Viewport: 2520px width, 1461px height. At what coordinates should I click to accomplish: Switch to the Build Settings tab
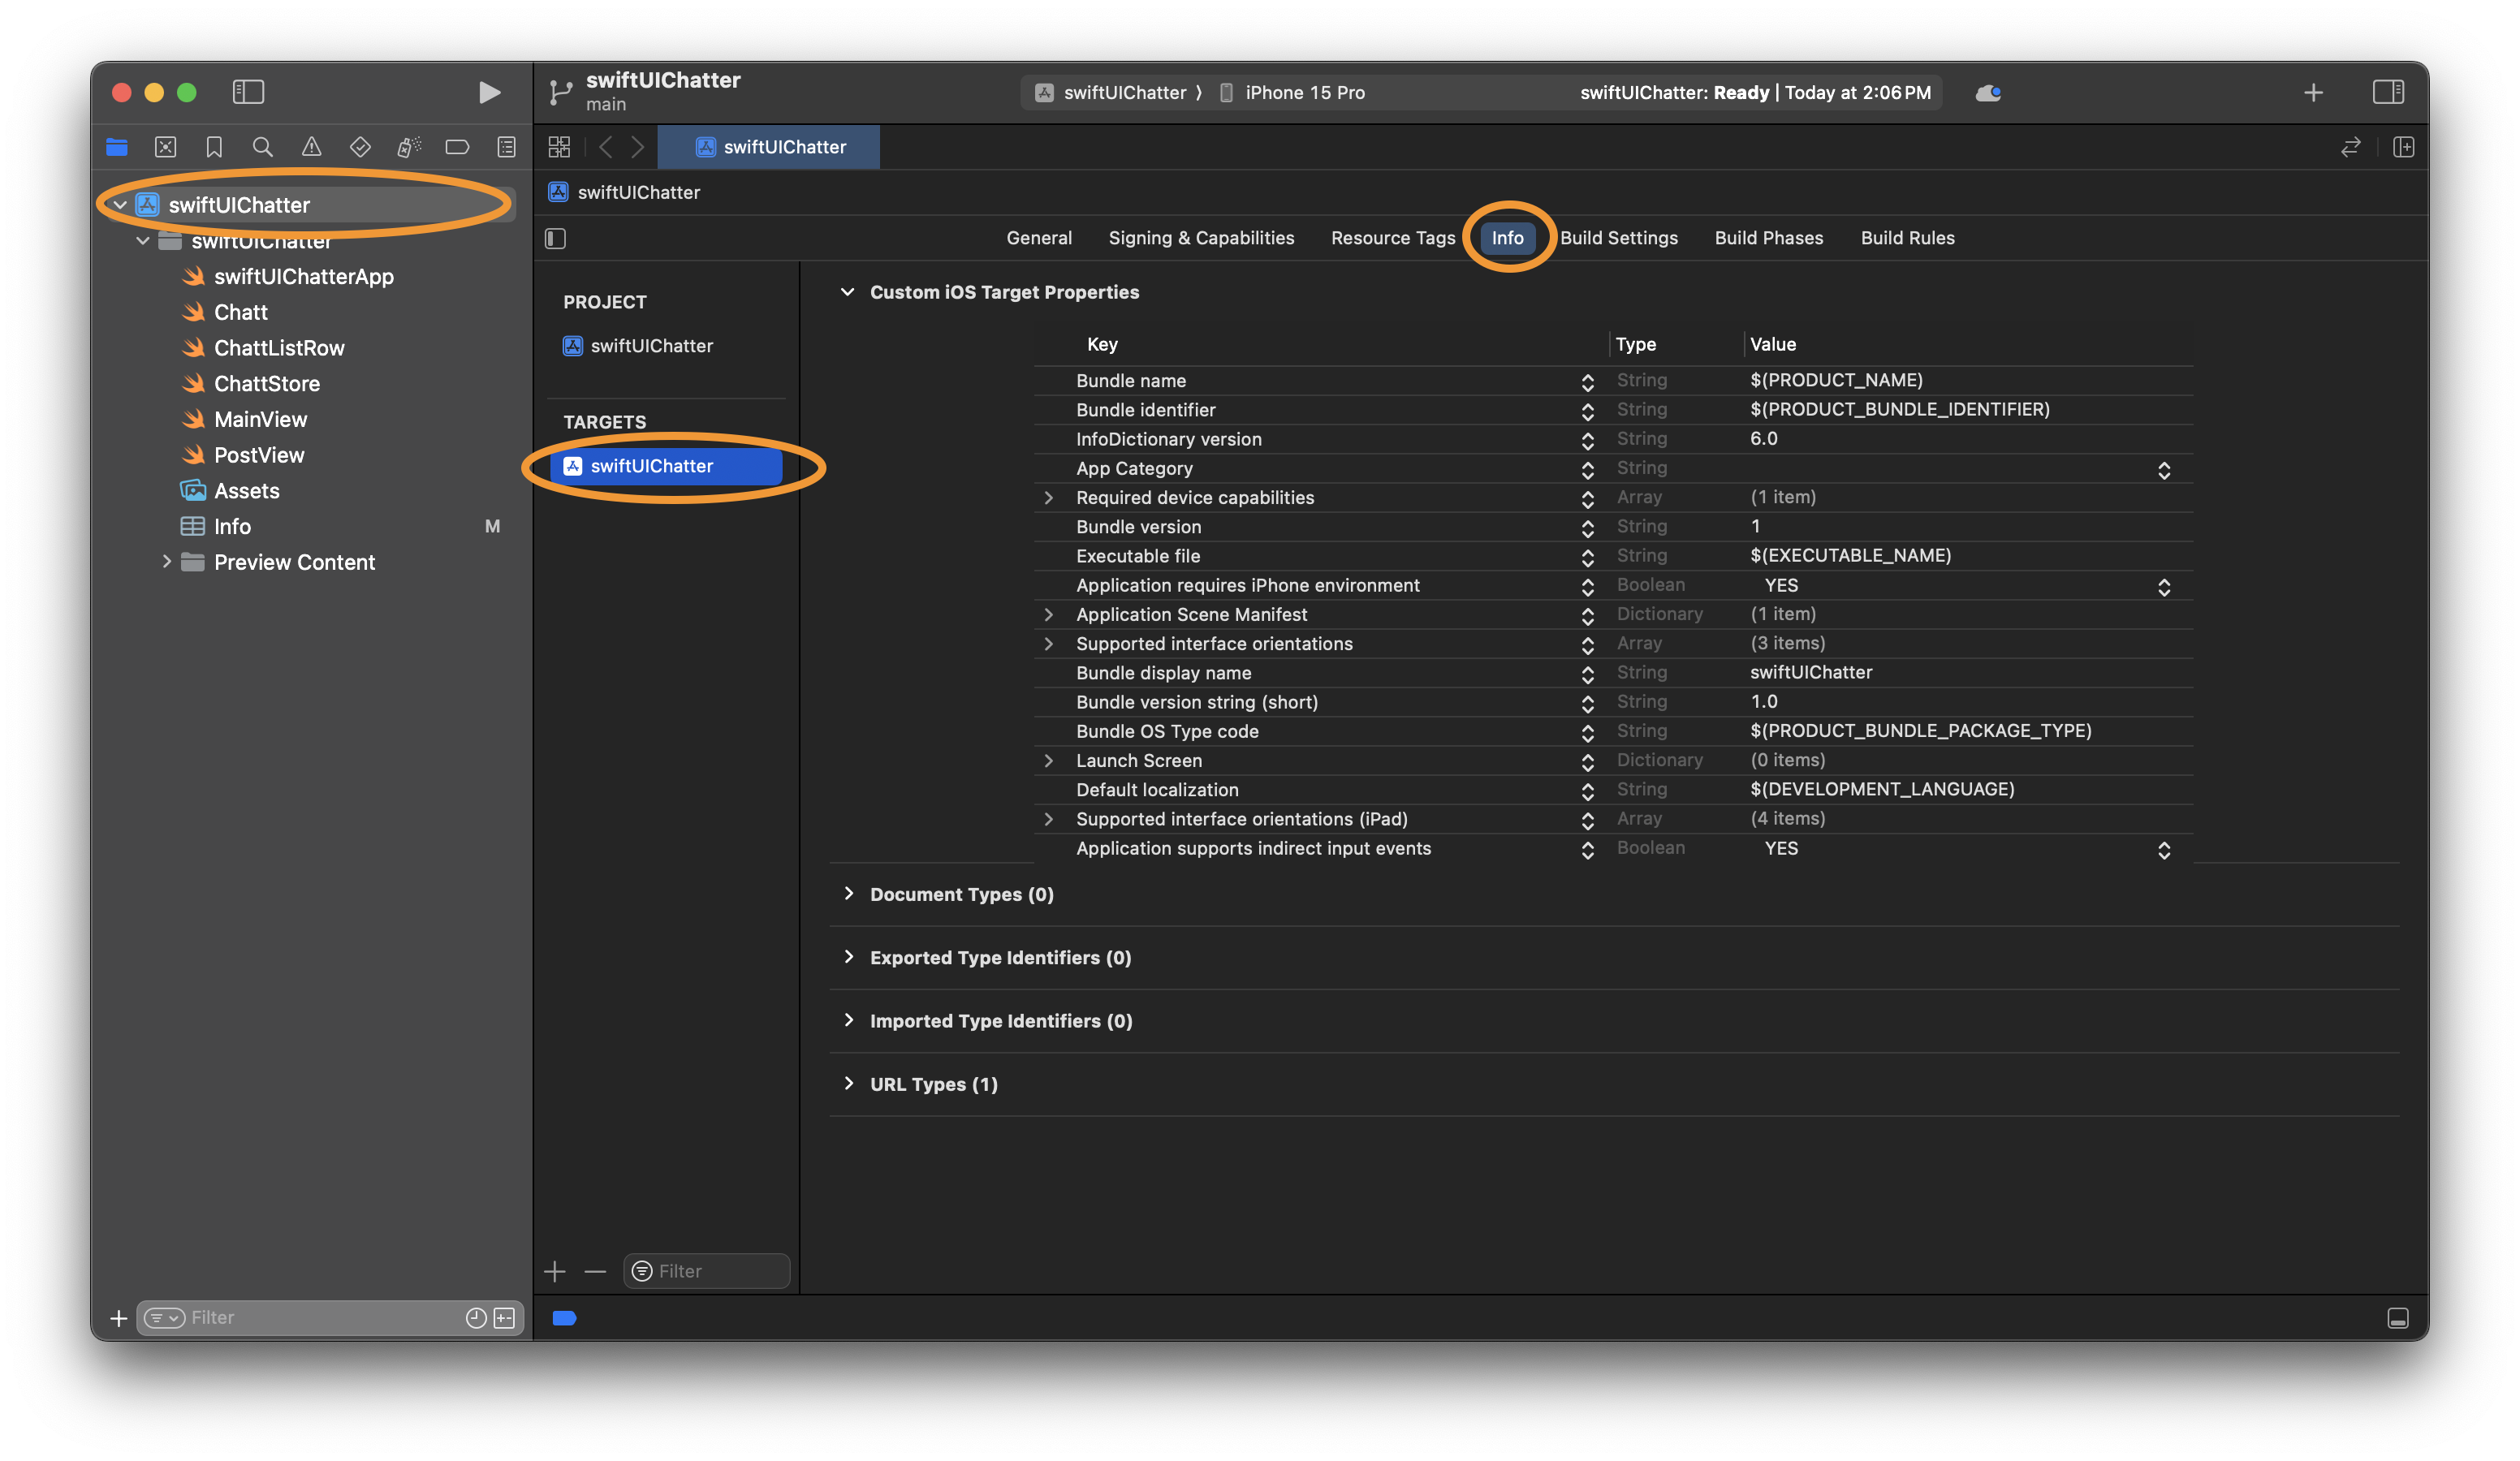tap(1618, 238)
